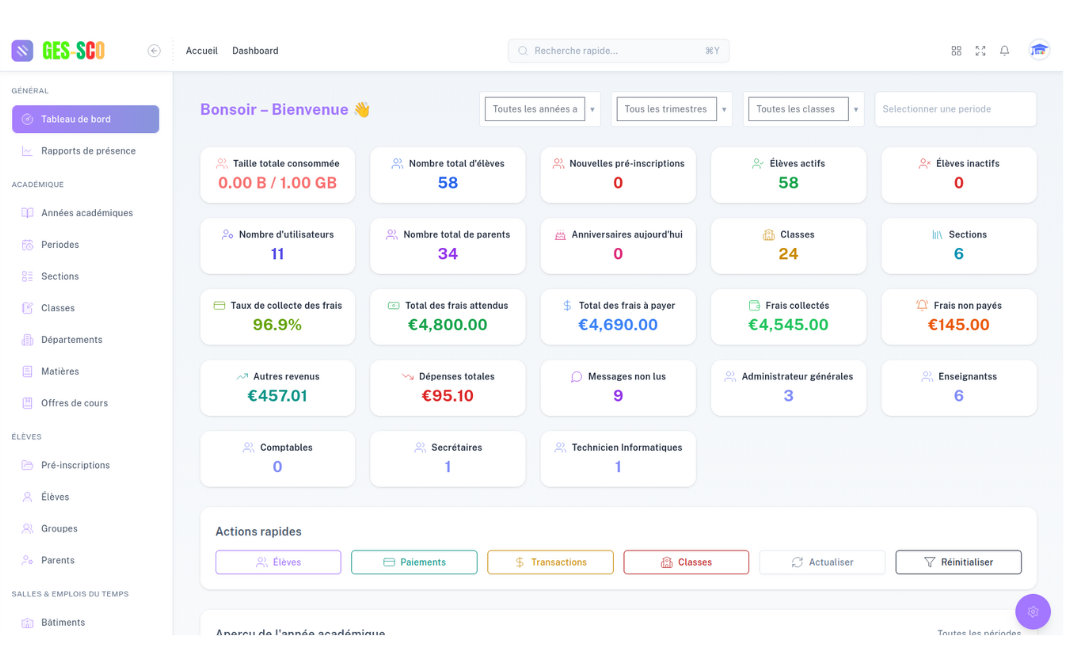This screenshot has height=669, width=1070.
Task: Go to Années académiques page
Action: [86, 213]
